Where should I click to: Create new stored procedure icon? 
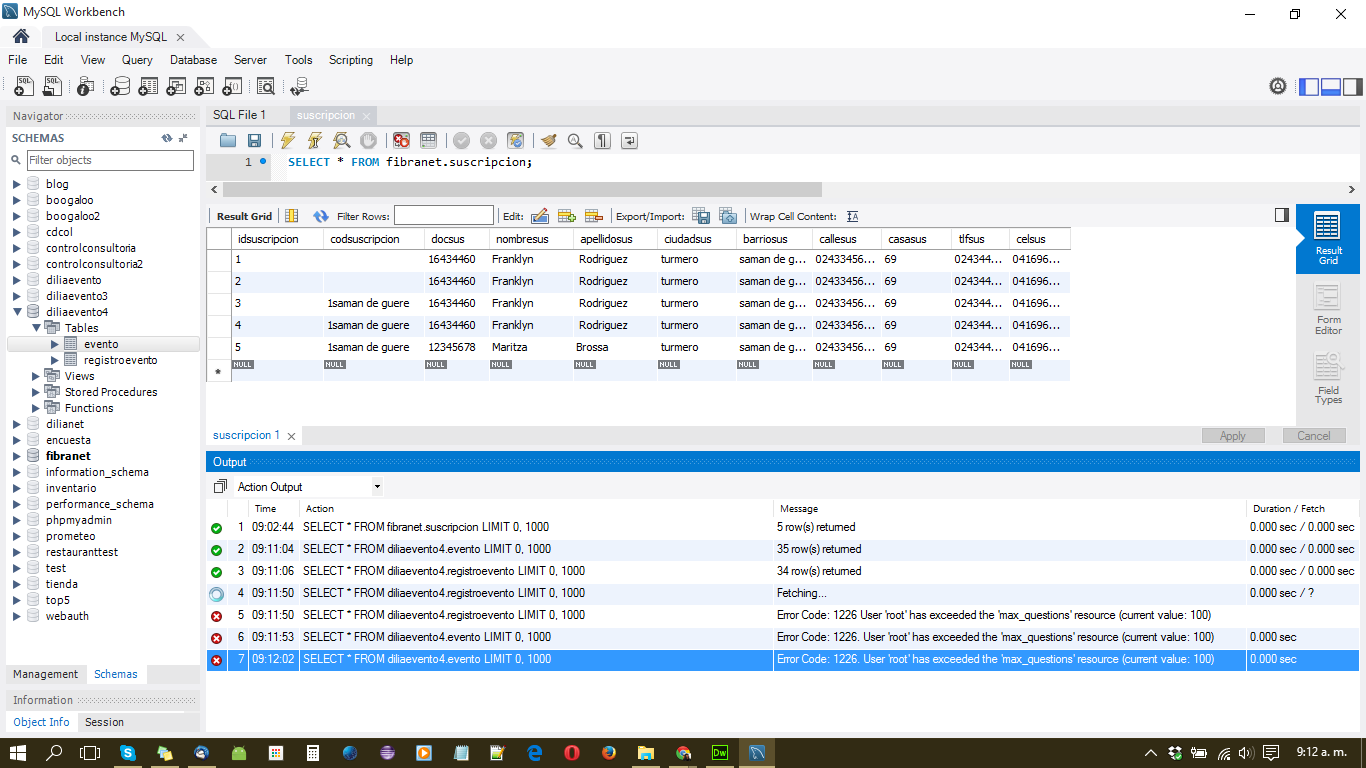(x=204, y=87)
